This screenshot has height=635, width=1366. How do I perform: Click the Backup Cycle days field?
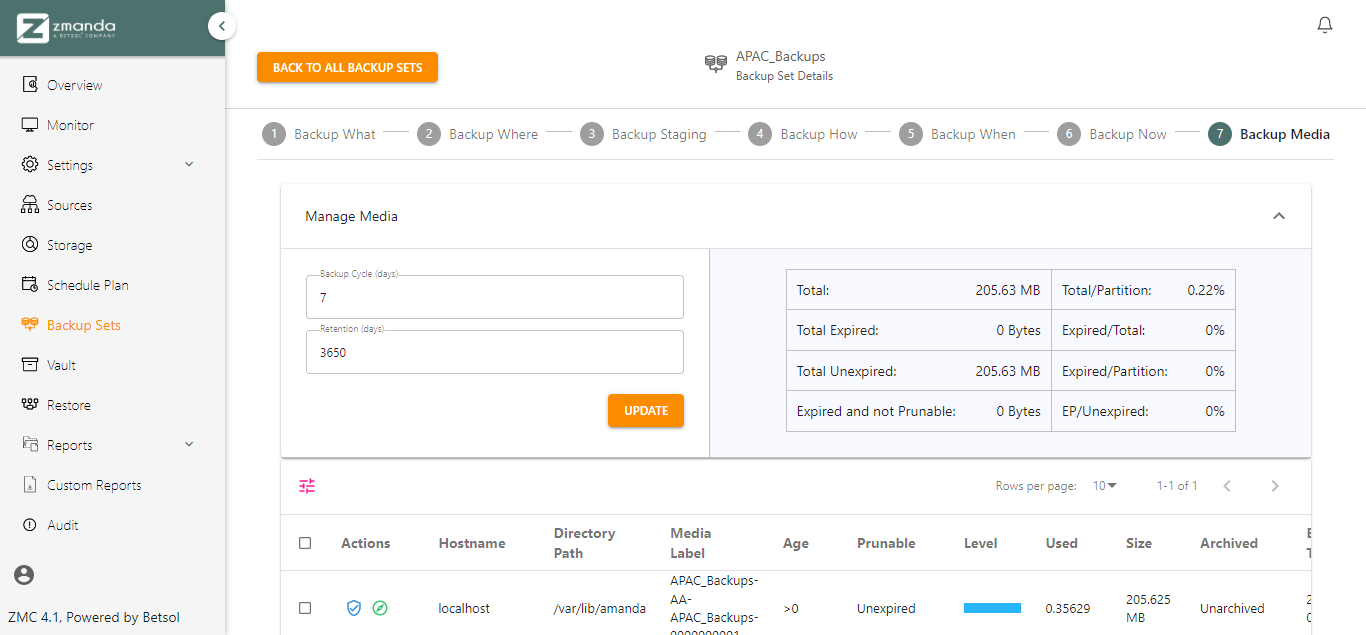click(495, 297)
